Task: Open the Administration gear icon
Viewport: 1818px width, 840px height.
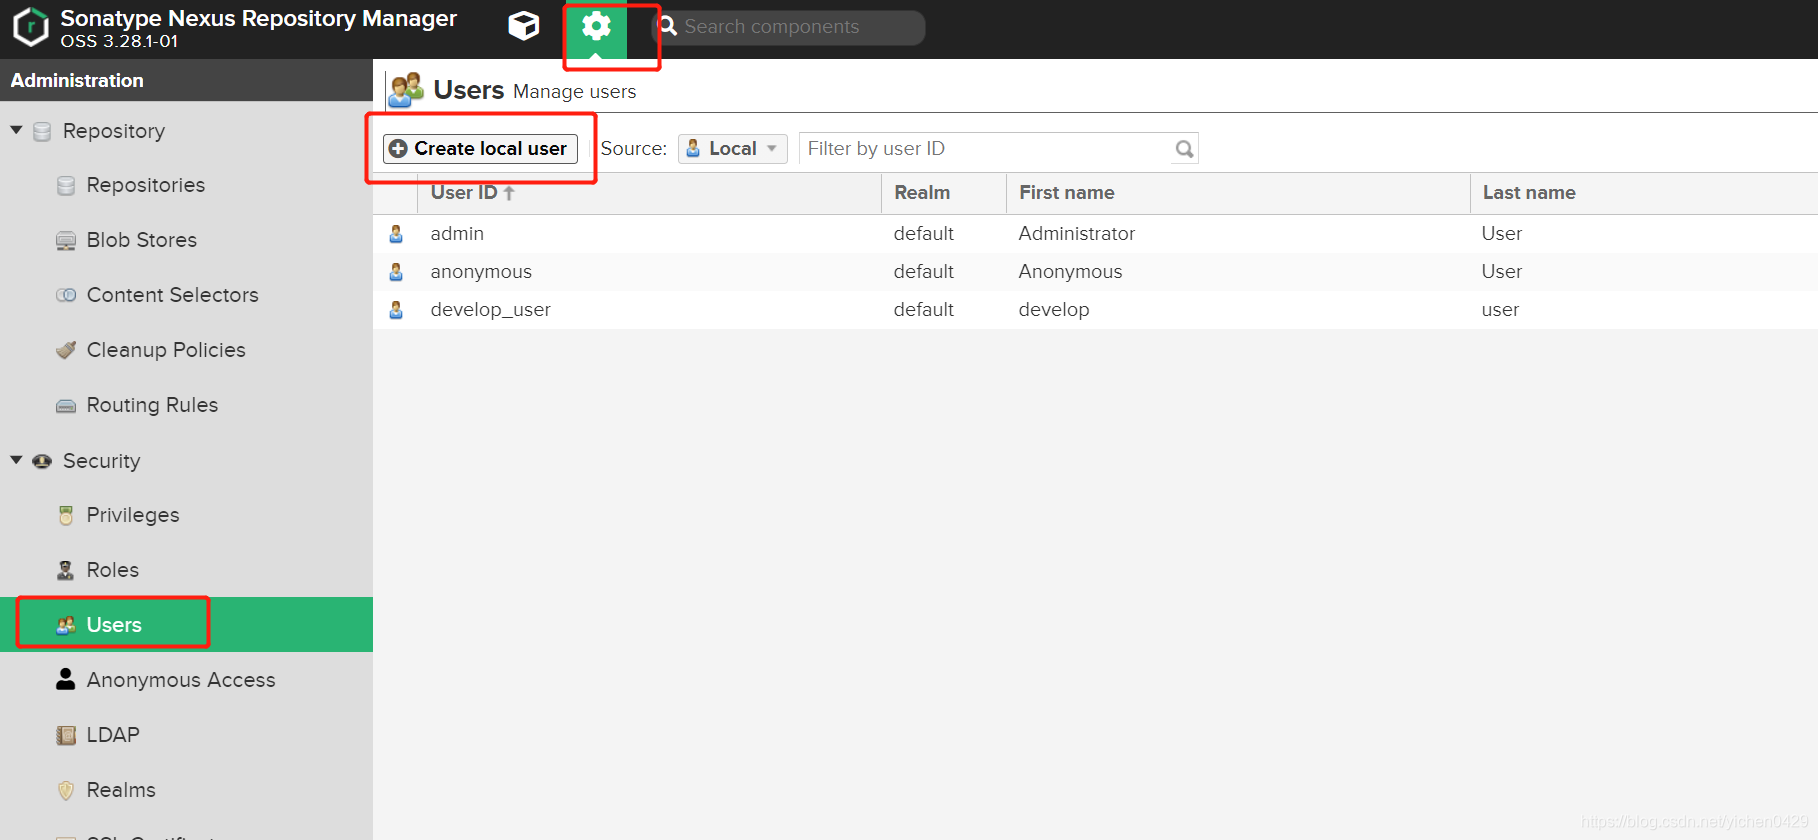Action: (x=596, y=27)
